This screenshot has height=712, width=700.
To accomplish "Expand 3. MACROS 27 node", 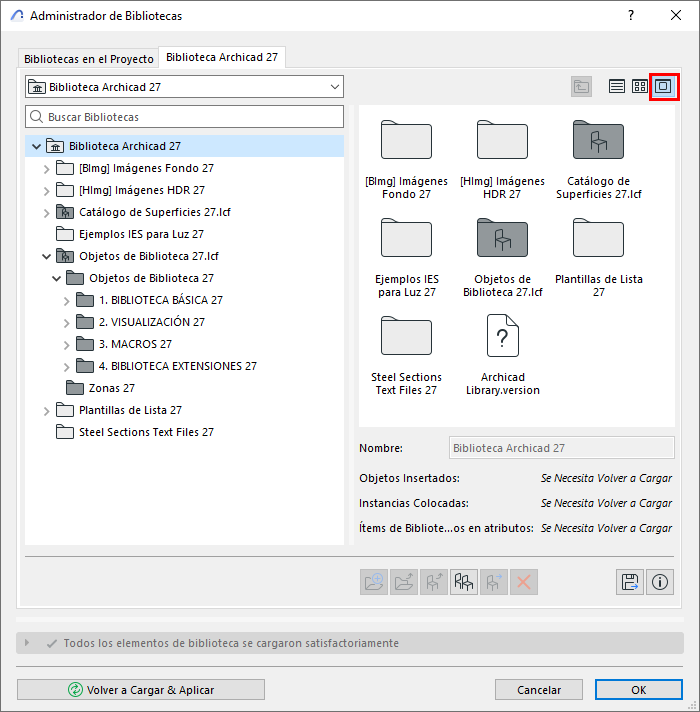I will click(66, 345).
